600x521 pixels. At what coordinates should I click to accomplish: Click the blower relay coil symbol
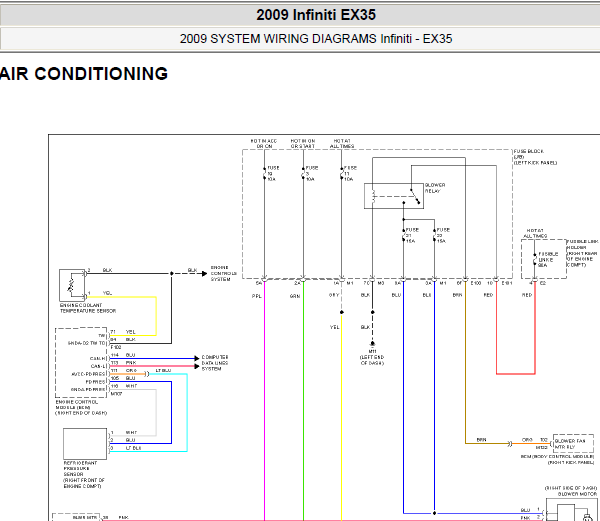tap(373, 196)
